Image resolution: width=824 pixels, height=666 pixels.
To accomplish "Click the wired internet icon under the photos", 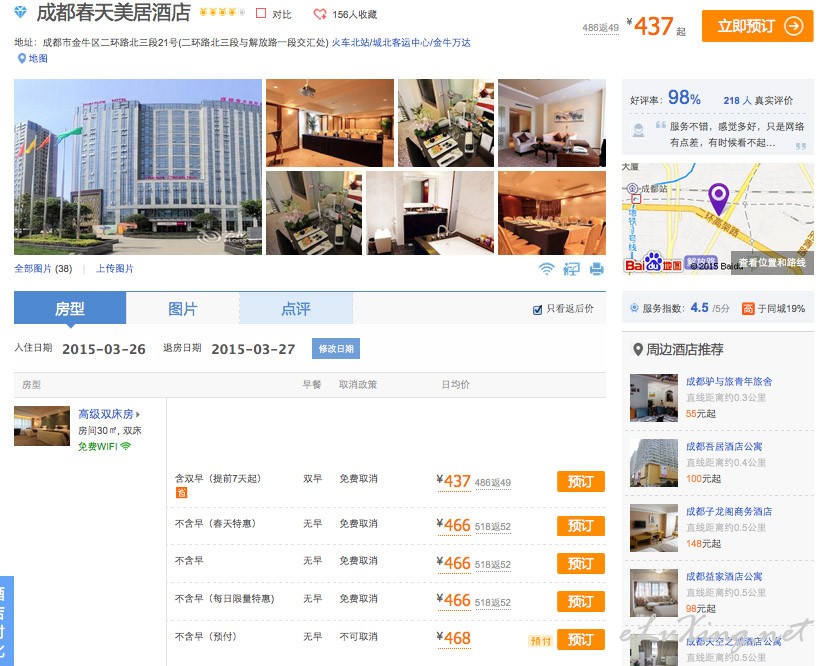I will tap(572, 268).
